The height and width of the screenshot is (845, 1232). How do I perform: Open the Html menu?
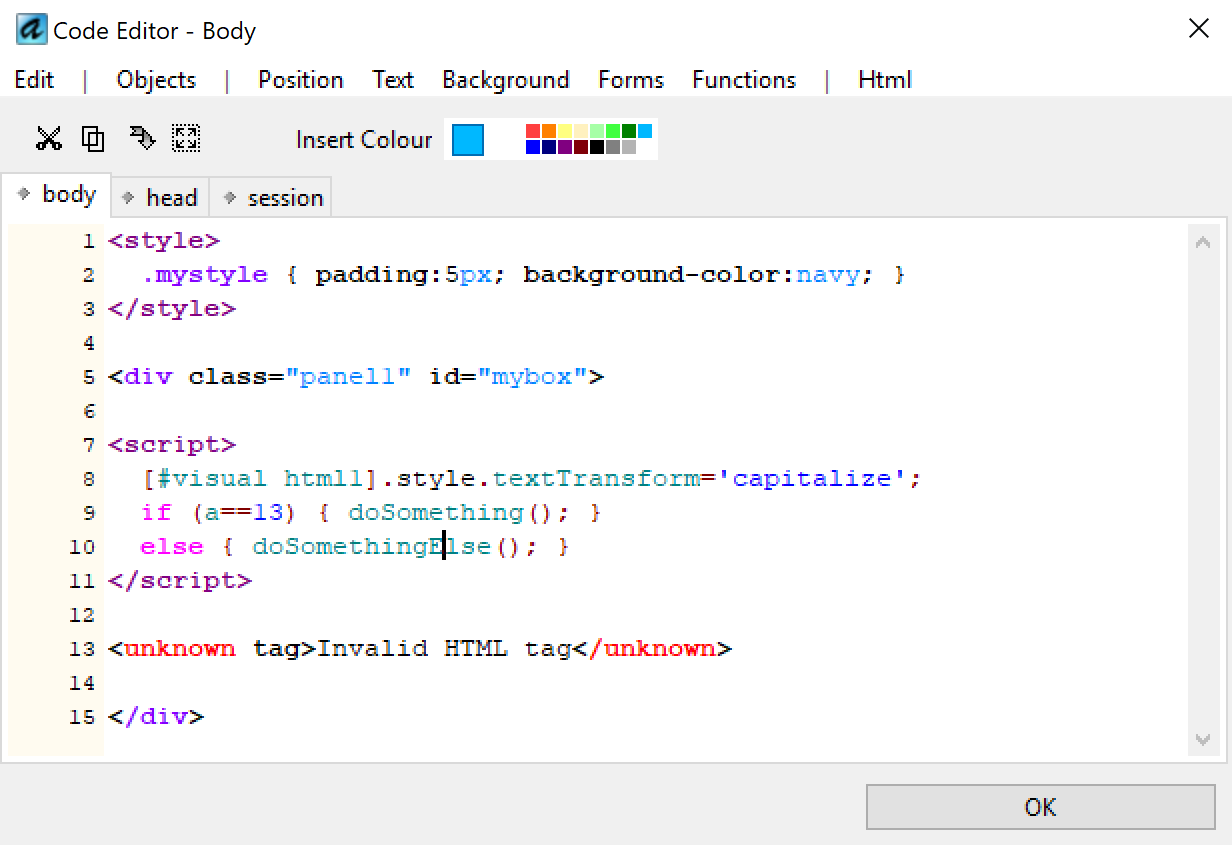pyautogui.click(x=885, y=80)
